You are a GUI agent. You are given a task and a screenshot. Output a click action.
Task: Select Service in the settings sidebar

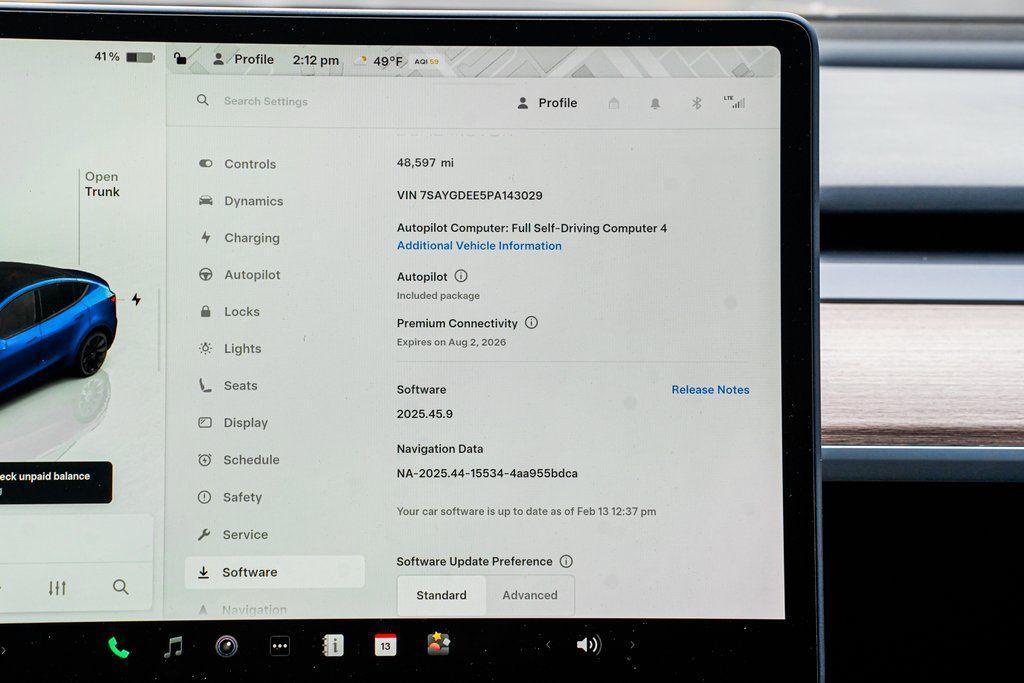pos(248,534)
